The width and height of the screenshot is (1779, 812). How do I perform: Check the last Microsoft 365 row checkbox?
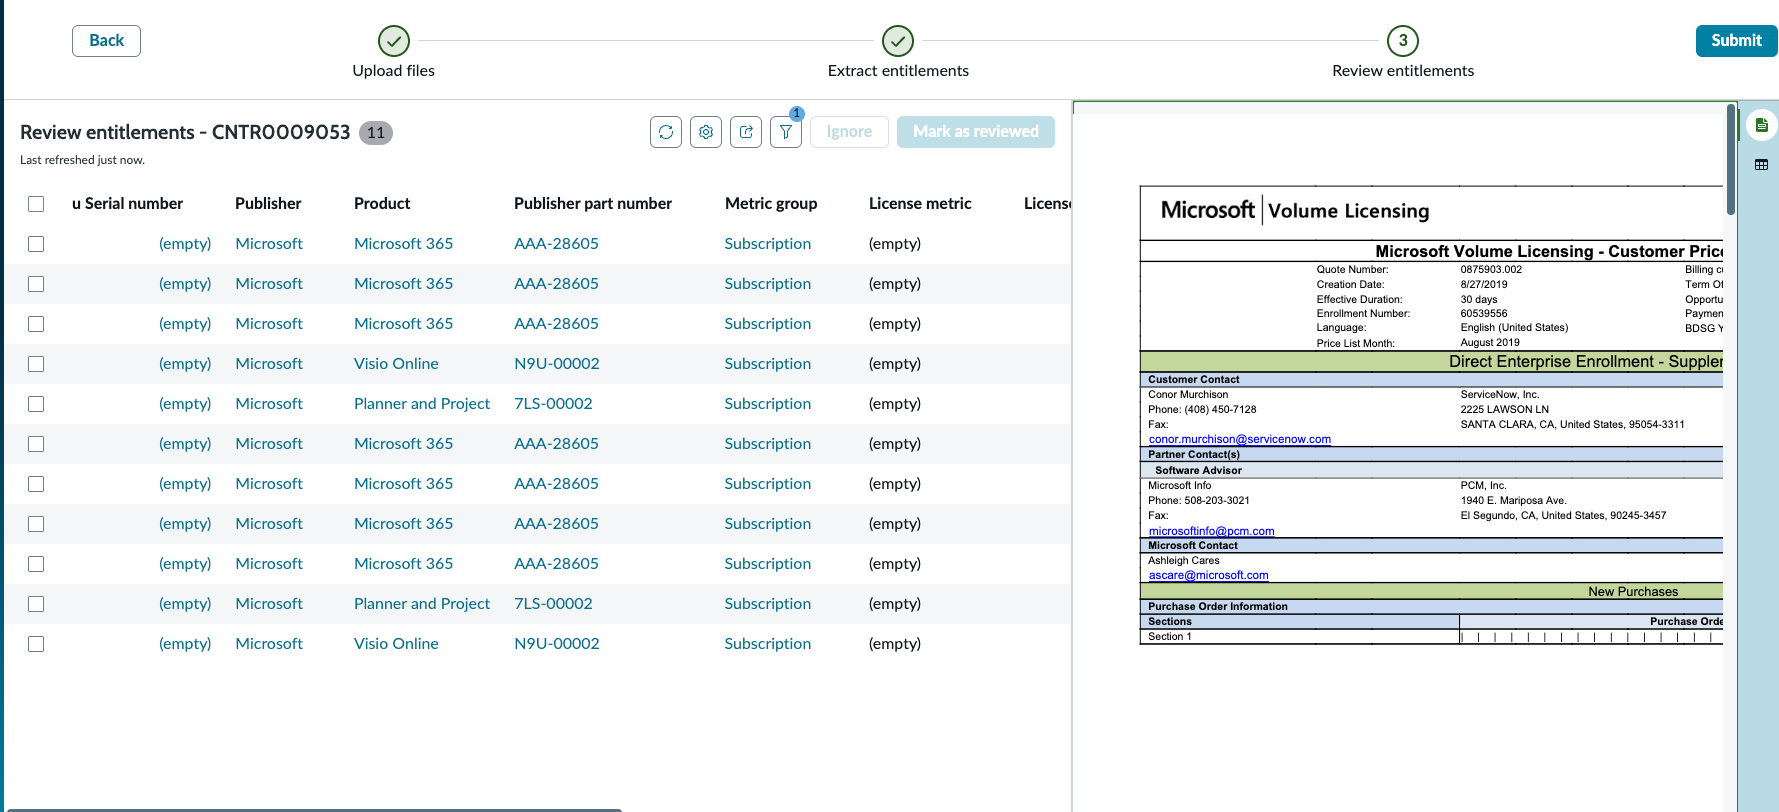point(36,564)
